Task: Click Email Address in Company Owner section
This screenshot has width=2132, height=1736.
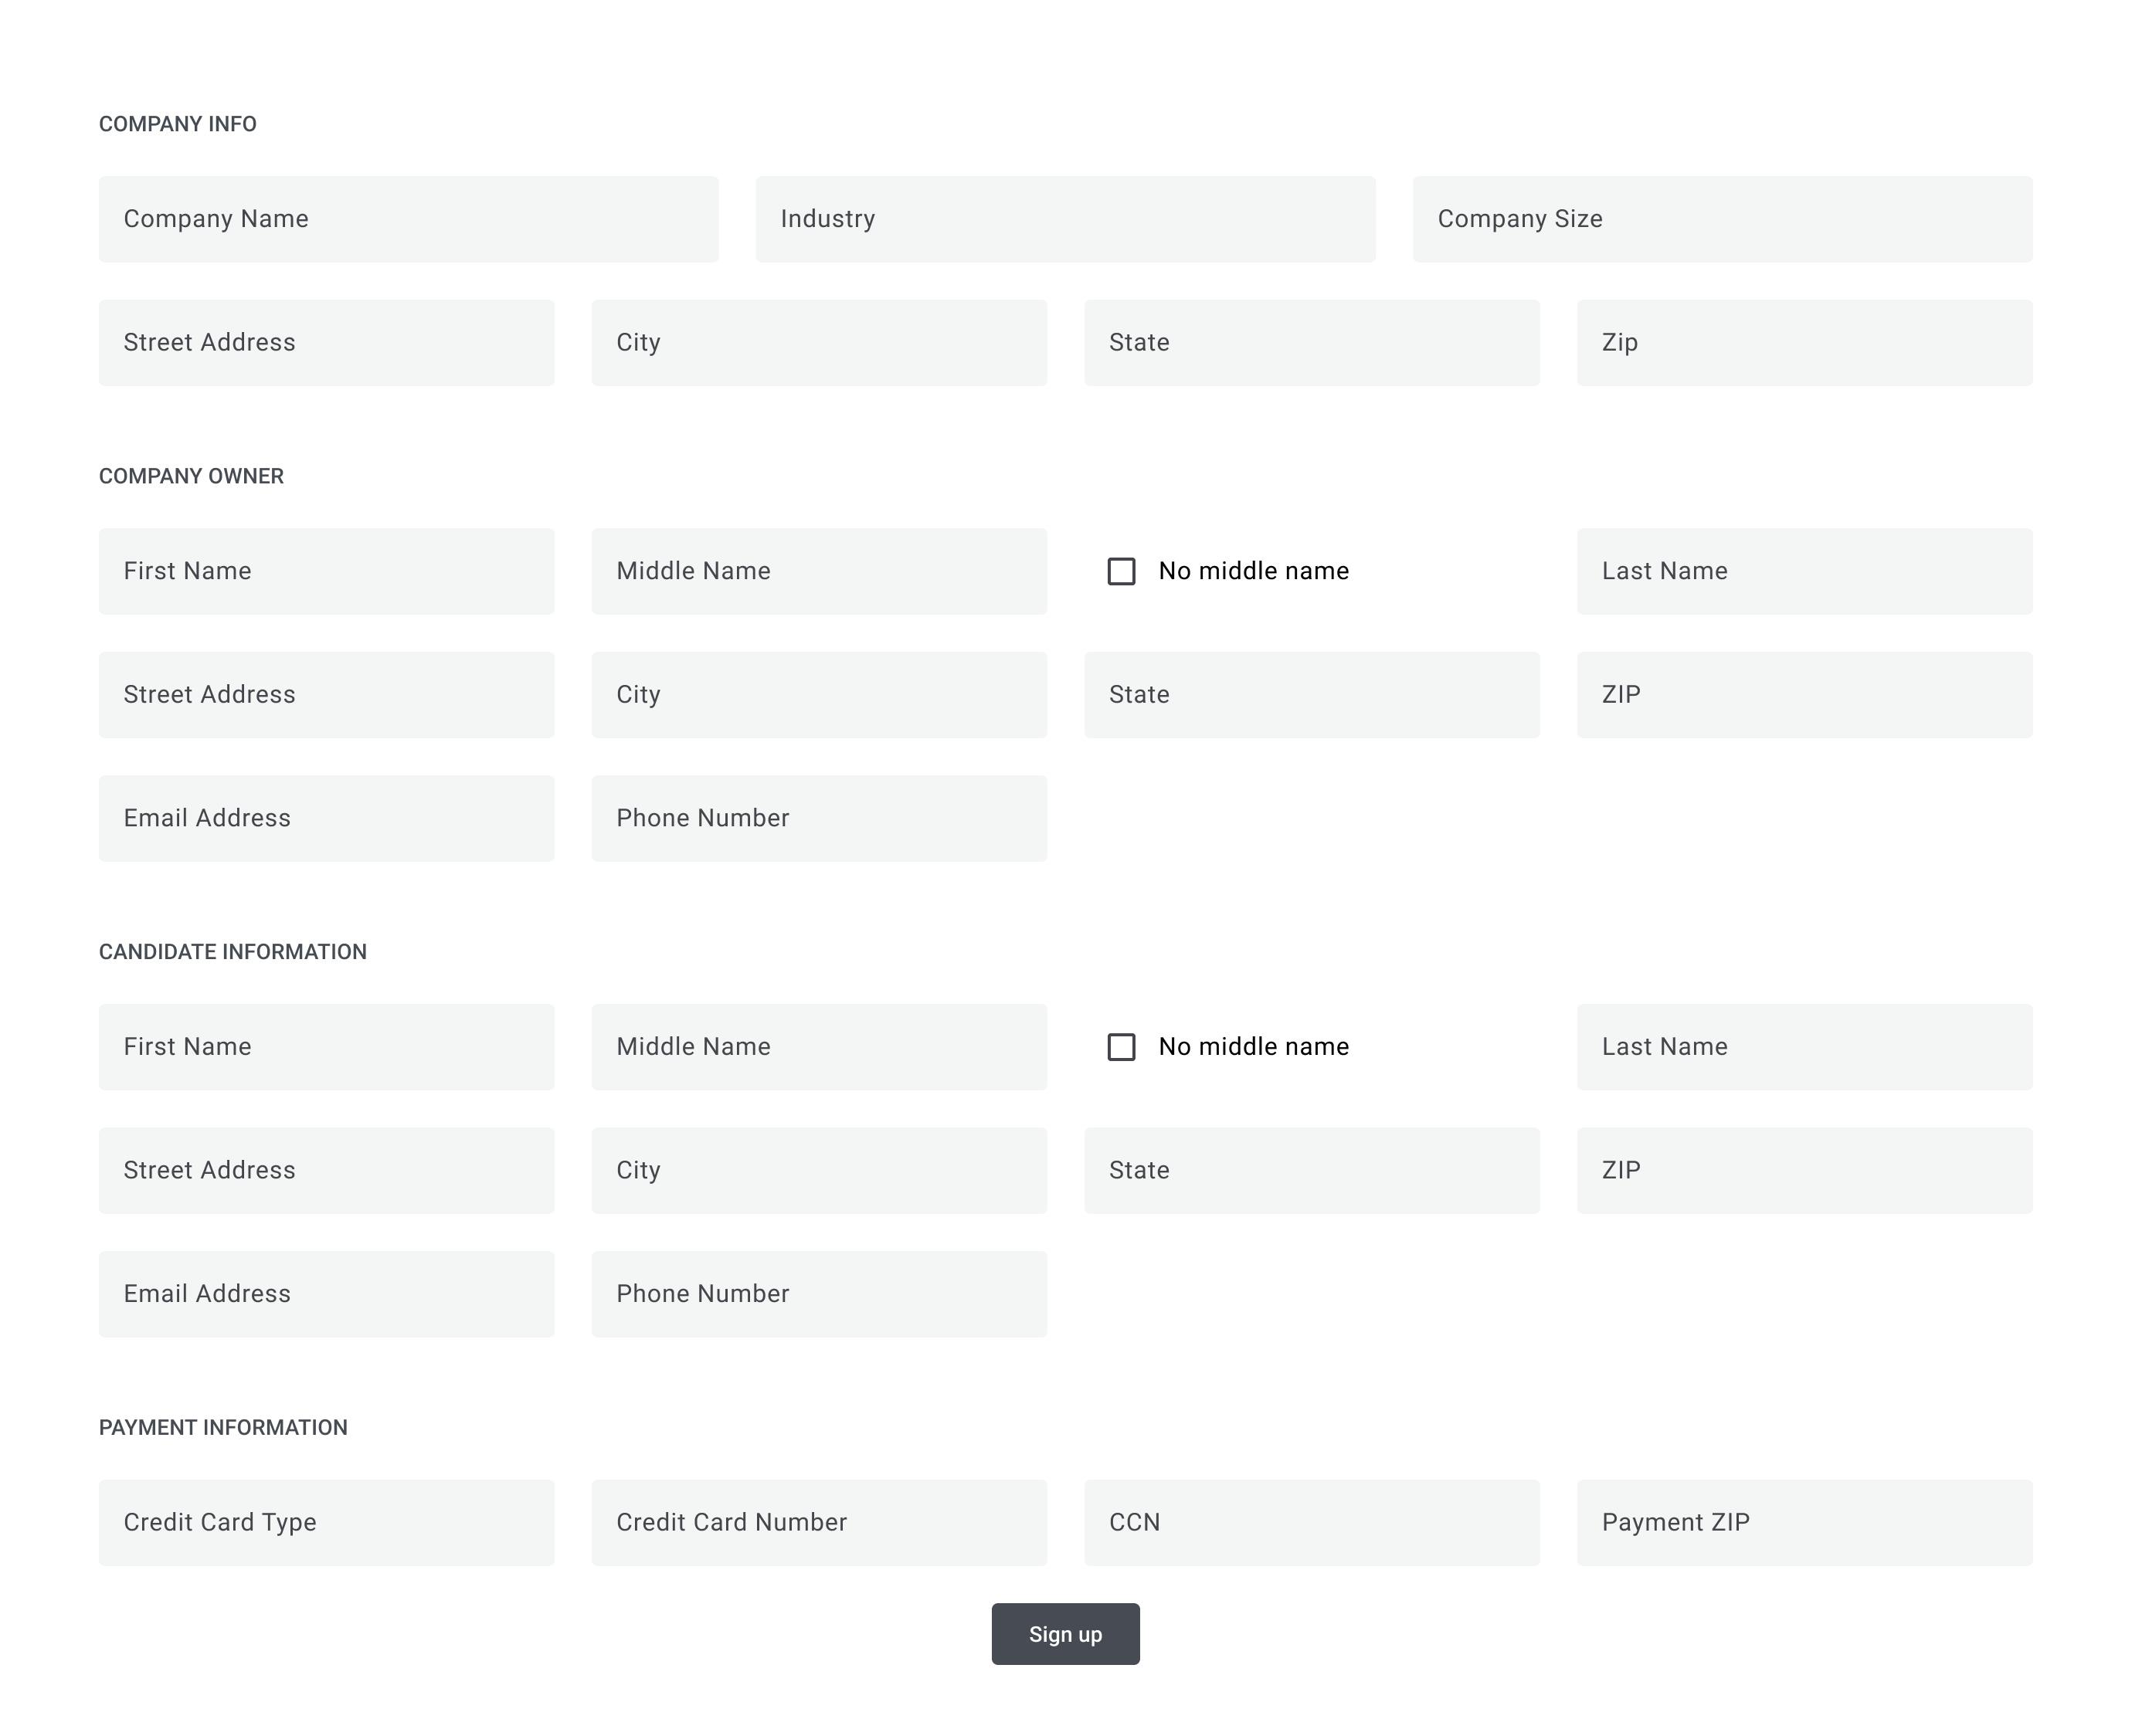Action: click(326, 819)
